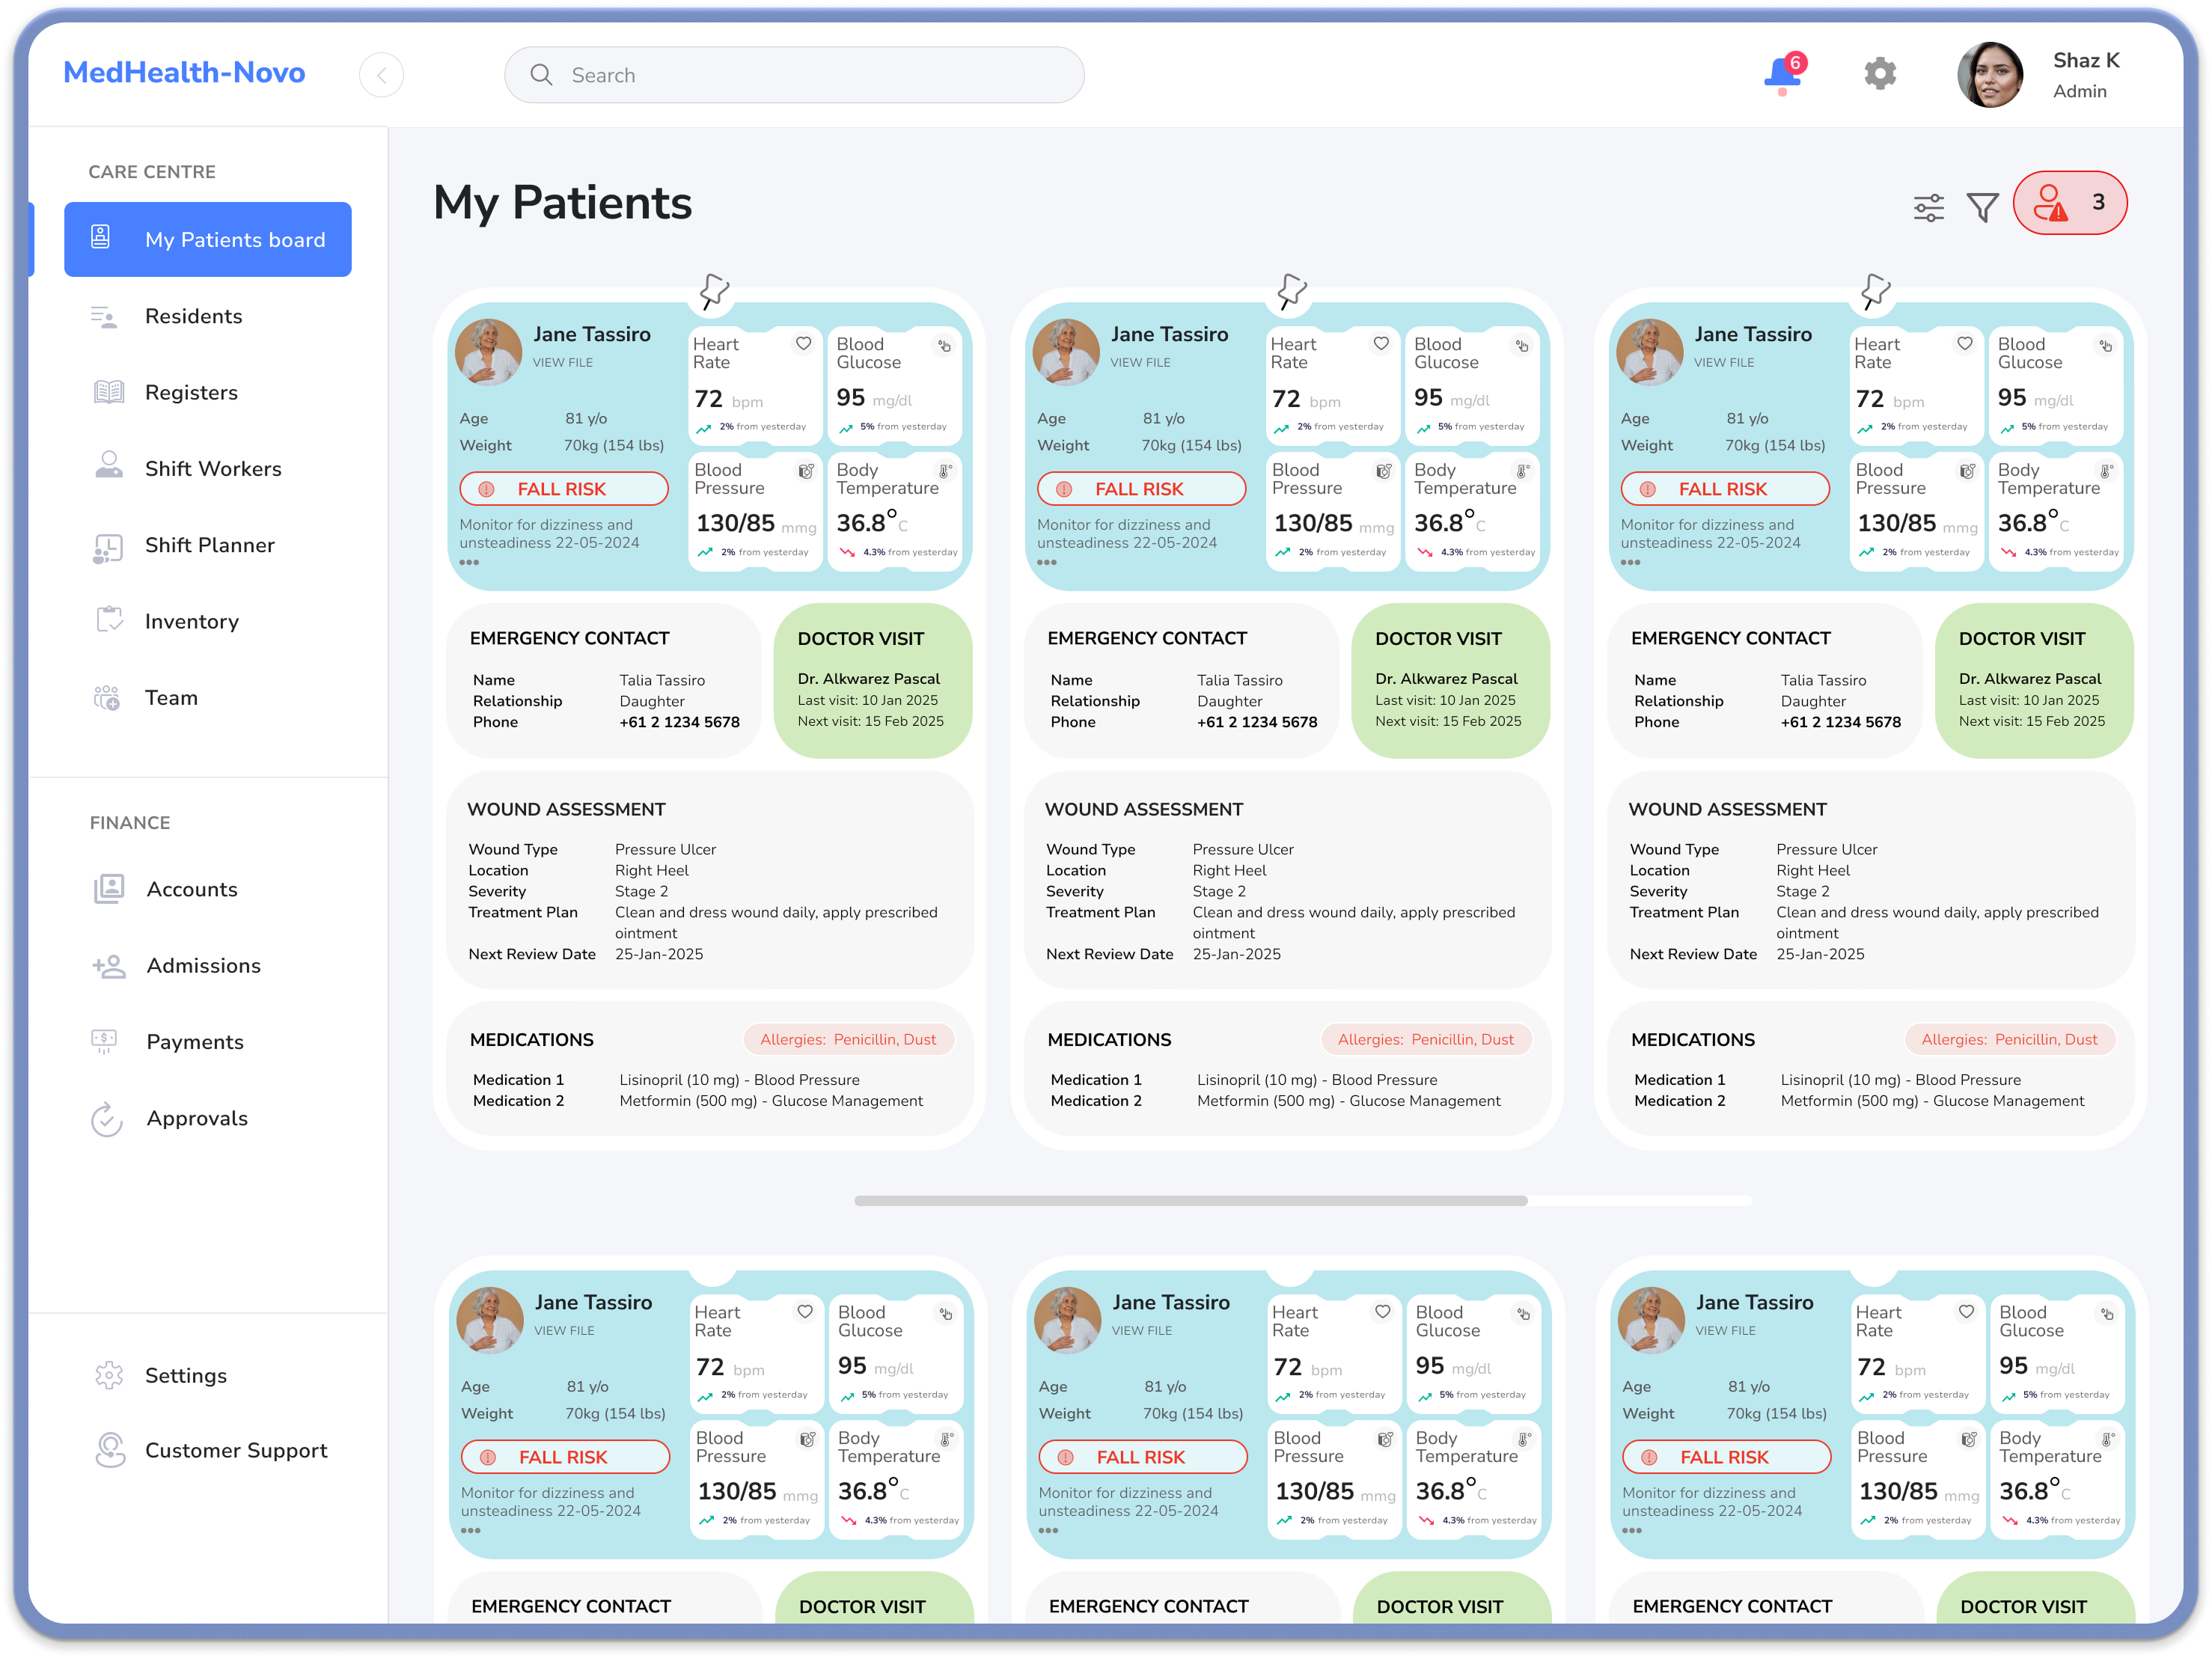Image resolution: width=2212 pixels, height=1658 pixels.
Task: Click the Search input field
Action: [x=794, y=75]
